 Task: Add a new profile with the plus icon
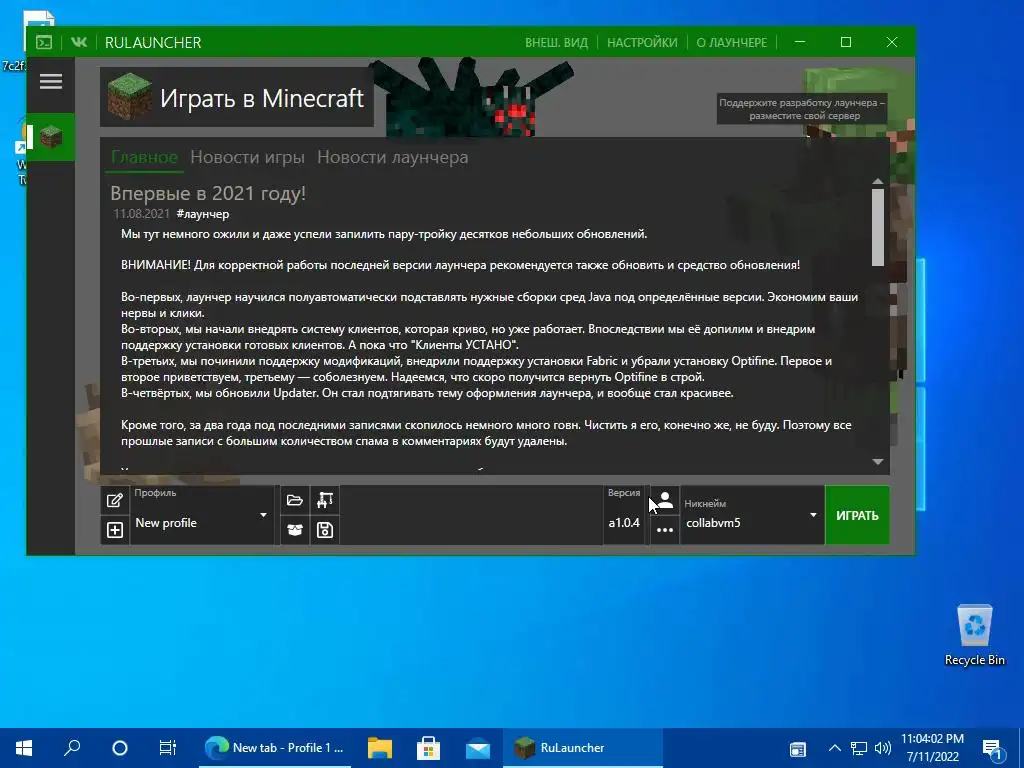pos(115,530)
